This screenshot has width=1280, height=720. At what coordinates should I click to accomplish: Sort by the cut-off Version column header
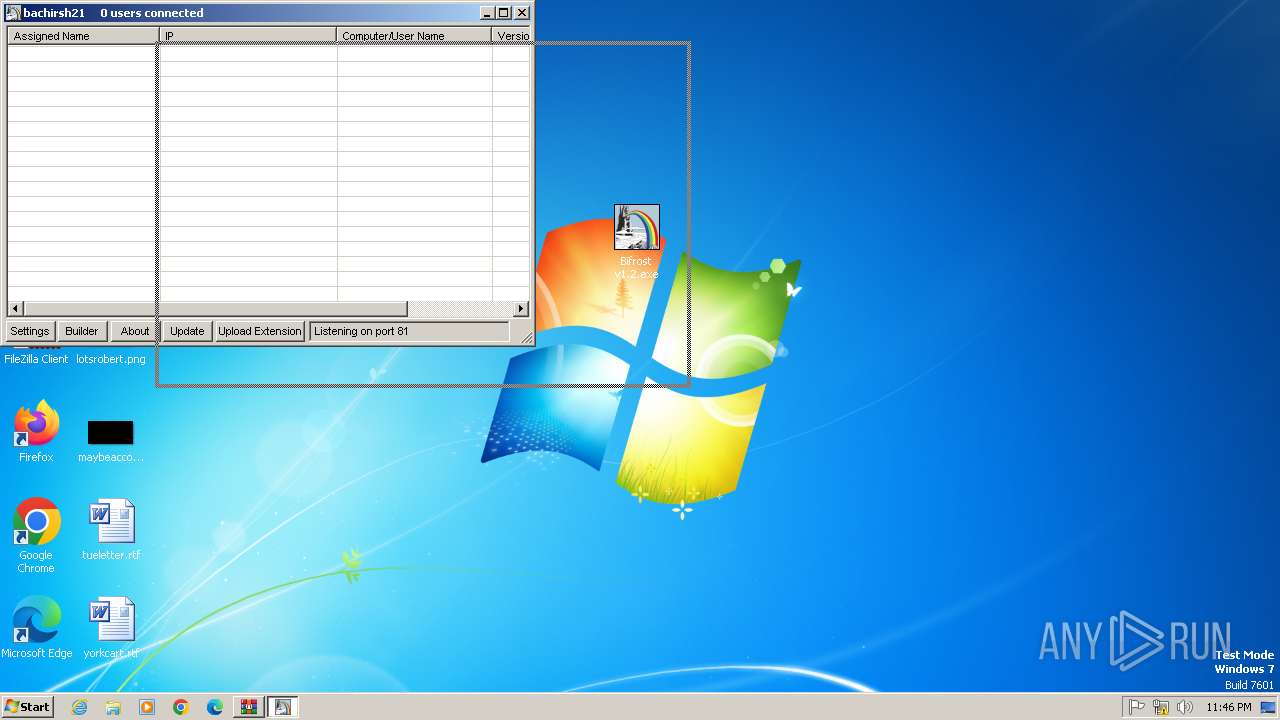point(511,36)
